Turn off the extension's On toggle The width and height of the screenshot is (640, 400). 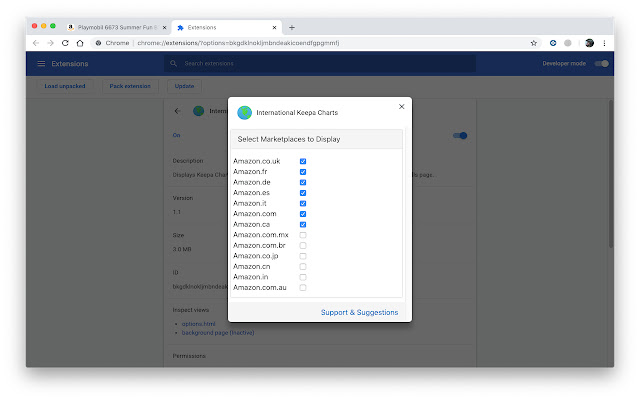tap(460, 135)
